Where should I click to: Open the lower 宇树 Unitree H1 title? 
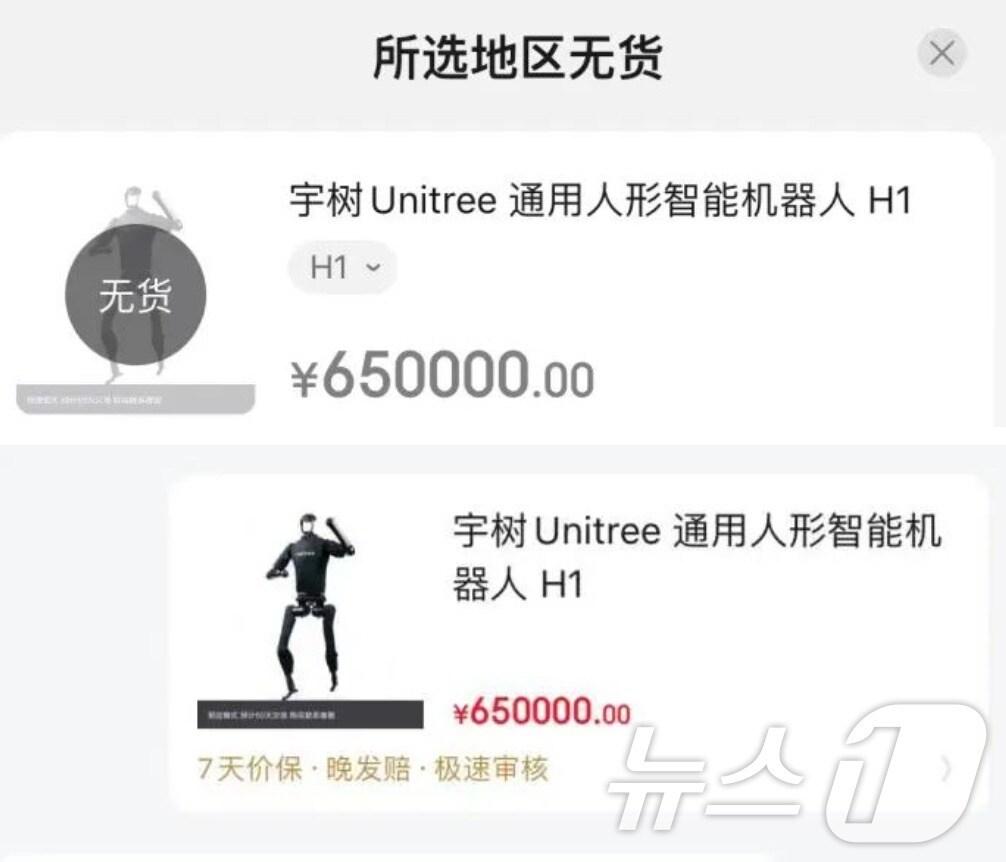697,557
